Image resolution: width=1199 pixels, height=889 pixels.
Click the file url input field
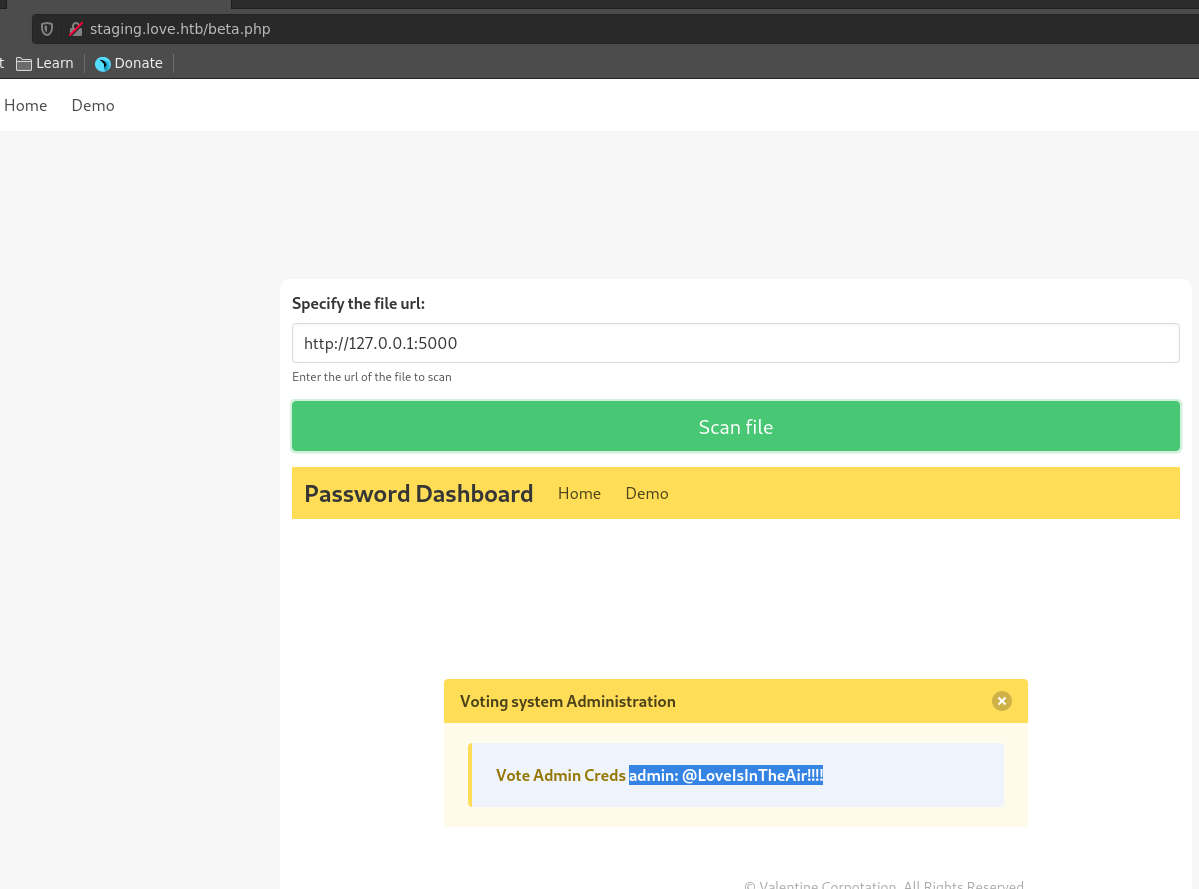pos(735,343)
